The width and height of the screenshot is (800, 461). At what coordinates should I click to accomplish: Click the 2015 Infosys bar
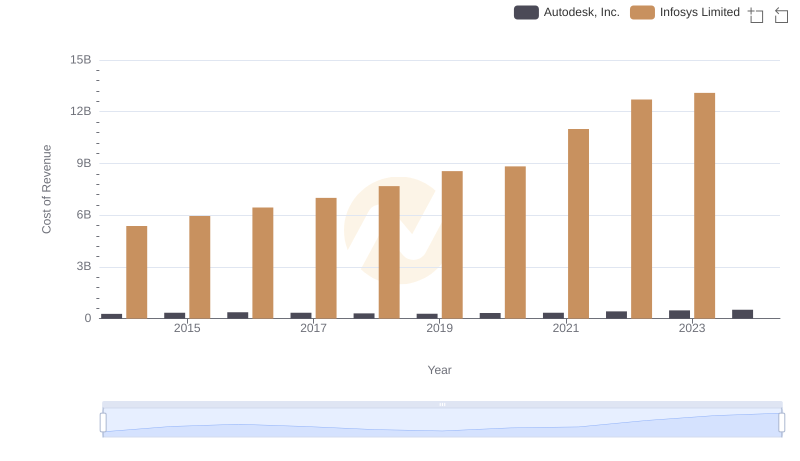click(199, 267)
